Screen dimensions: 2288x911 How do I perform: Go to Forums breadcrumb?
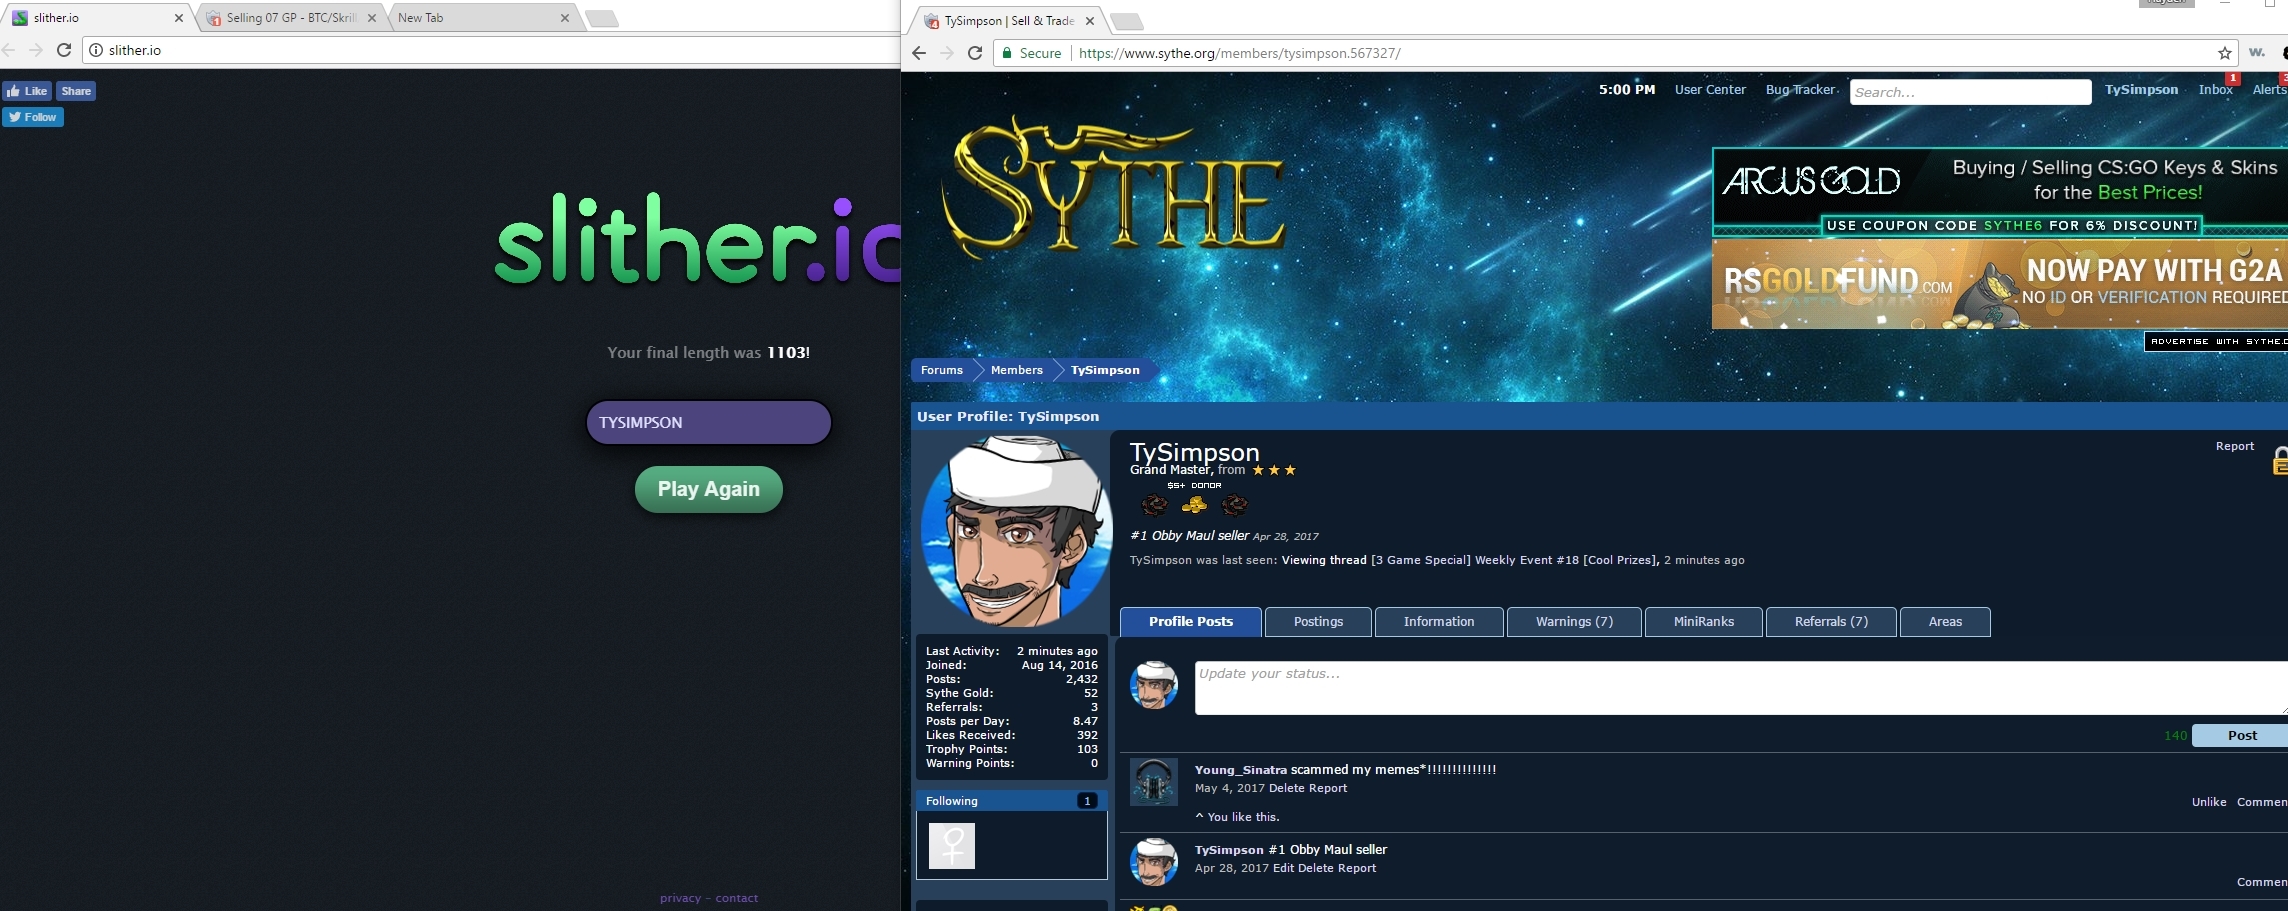pos(941,370)
